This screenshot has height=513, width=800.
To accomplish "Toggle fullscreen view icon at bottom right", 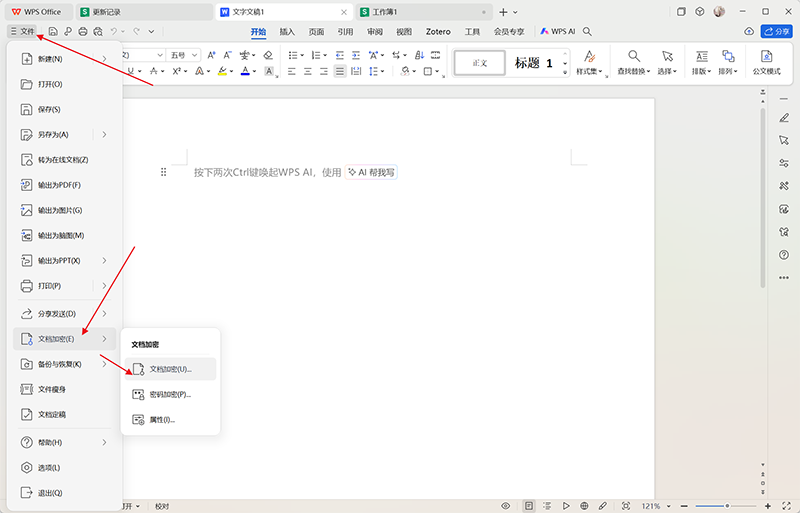I will (x=787, y=506).
